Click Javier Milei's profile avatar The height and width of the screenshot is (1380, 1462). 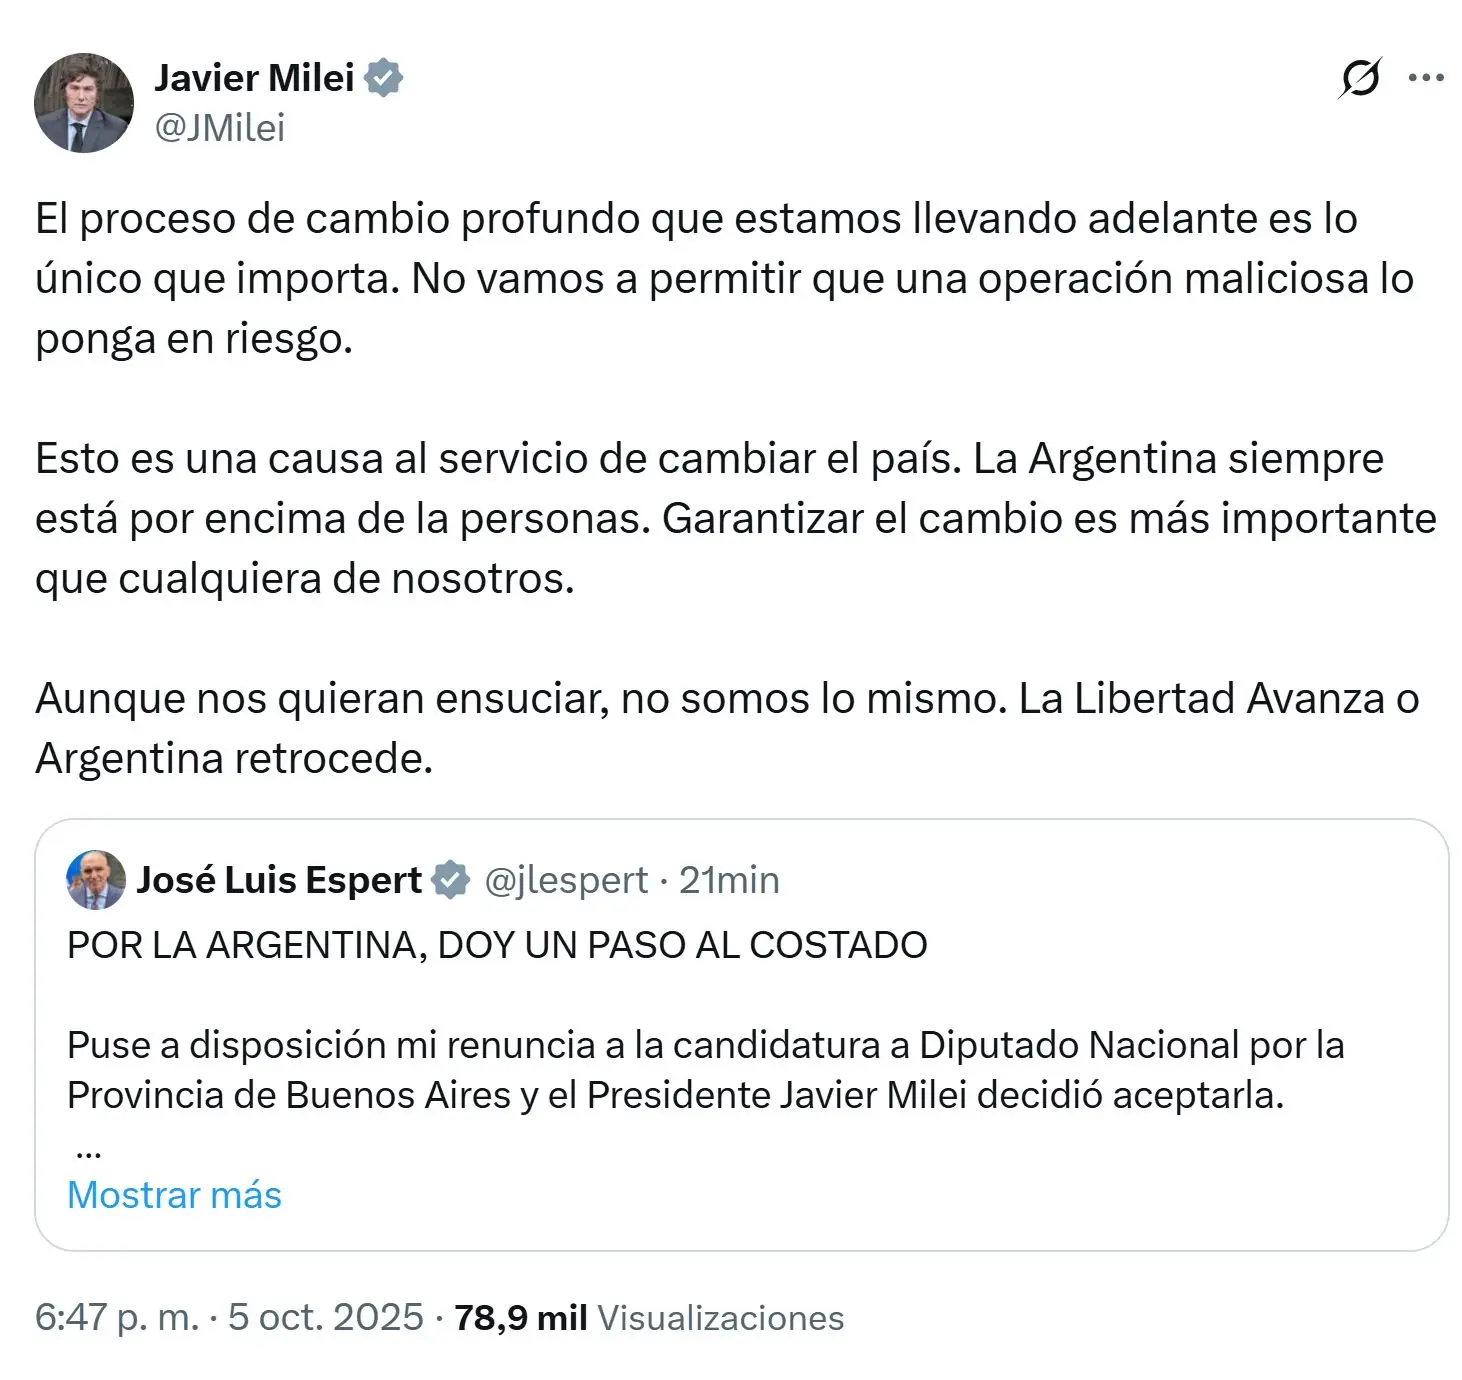[84, 103]
